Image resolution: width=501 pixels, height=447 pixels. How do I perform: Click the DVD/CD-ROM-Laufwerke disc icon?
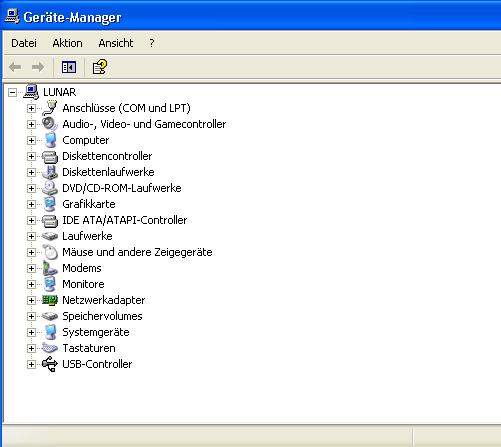[x=50, y=188]
